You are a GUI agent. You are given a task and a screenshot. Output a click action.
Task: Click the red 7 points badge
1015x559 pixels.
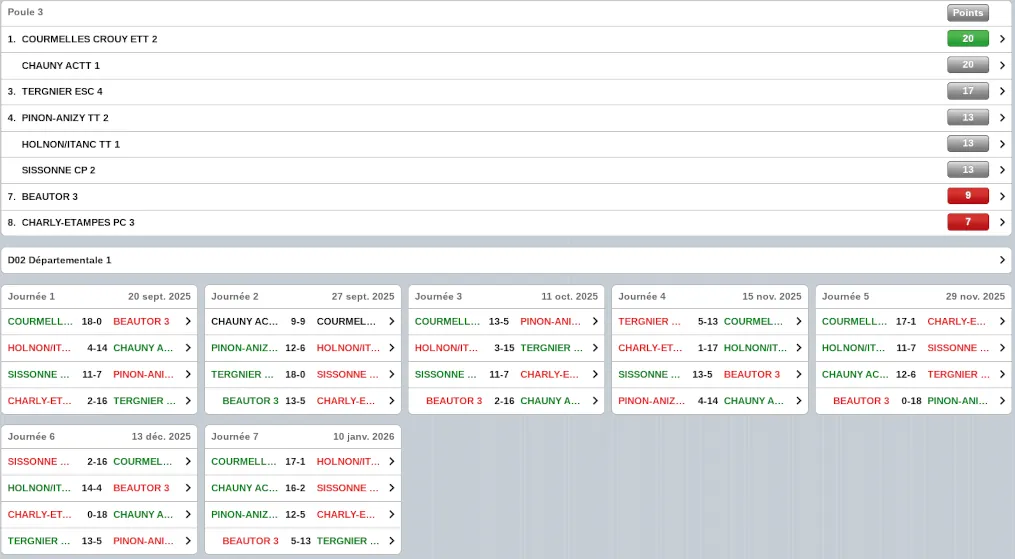click(x=967, y=222)
